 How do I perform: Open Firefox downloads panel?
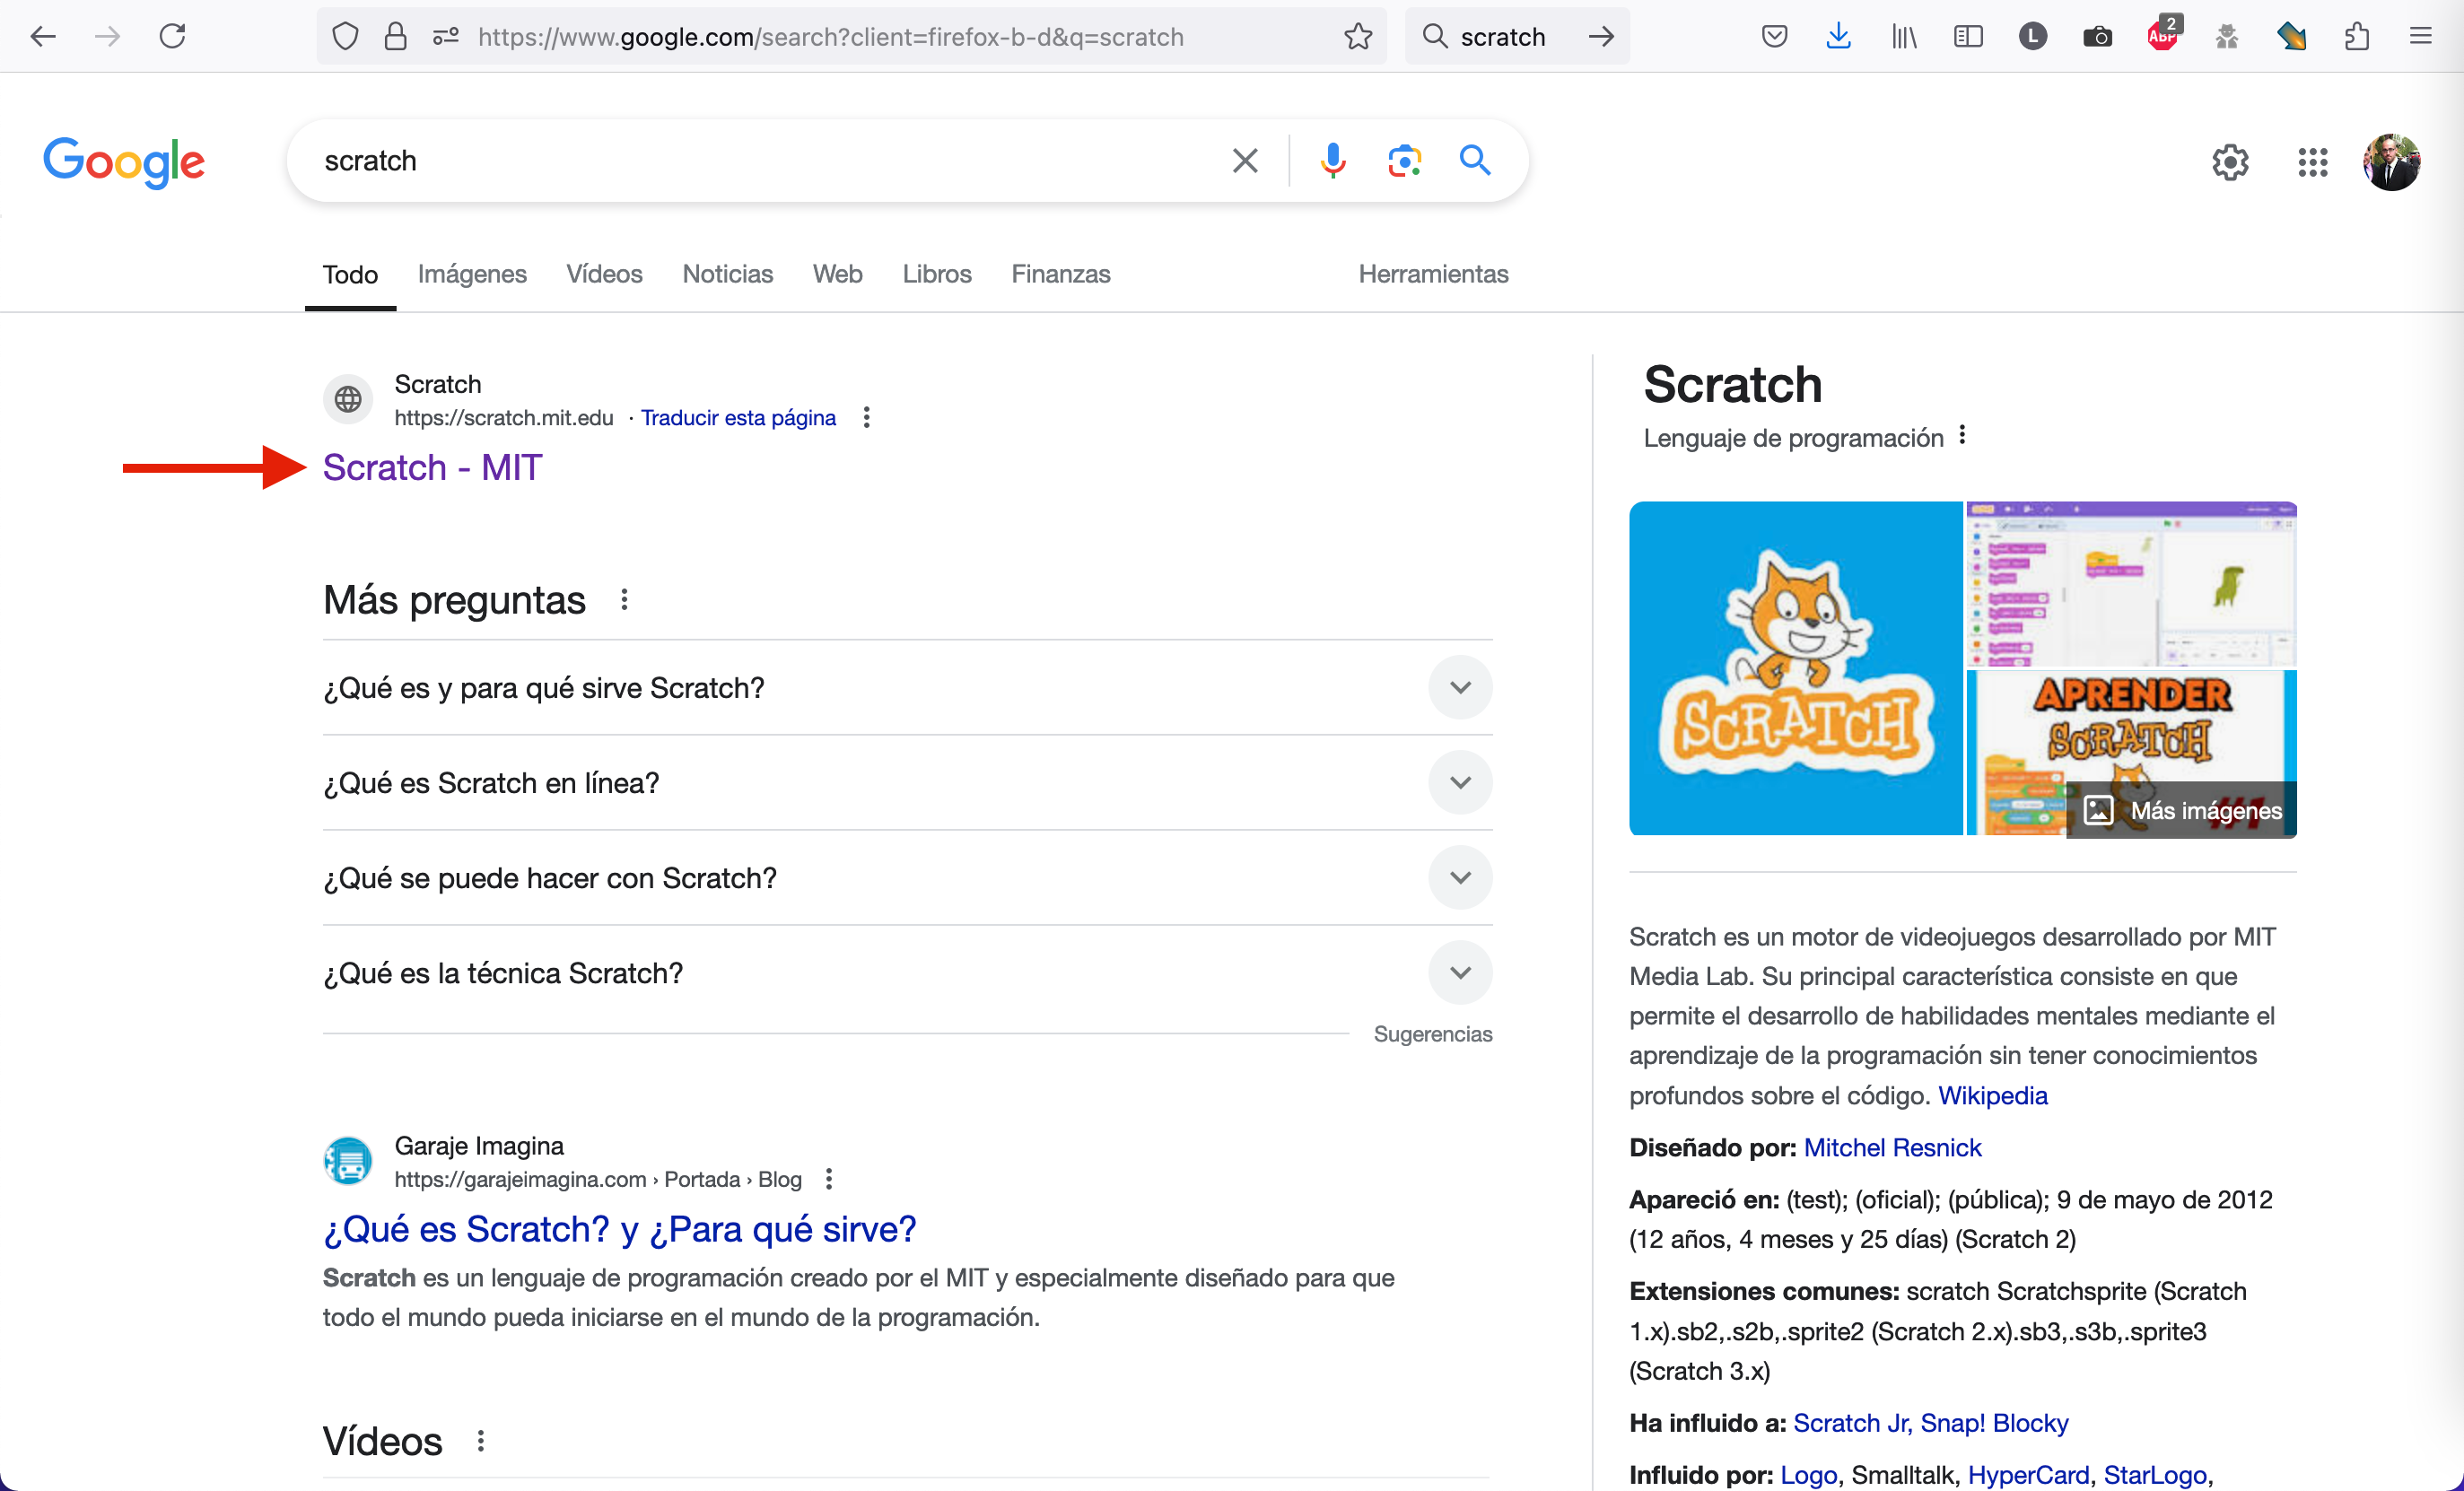click(1838, 37)
